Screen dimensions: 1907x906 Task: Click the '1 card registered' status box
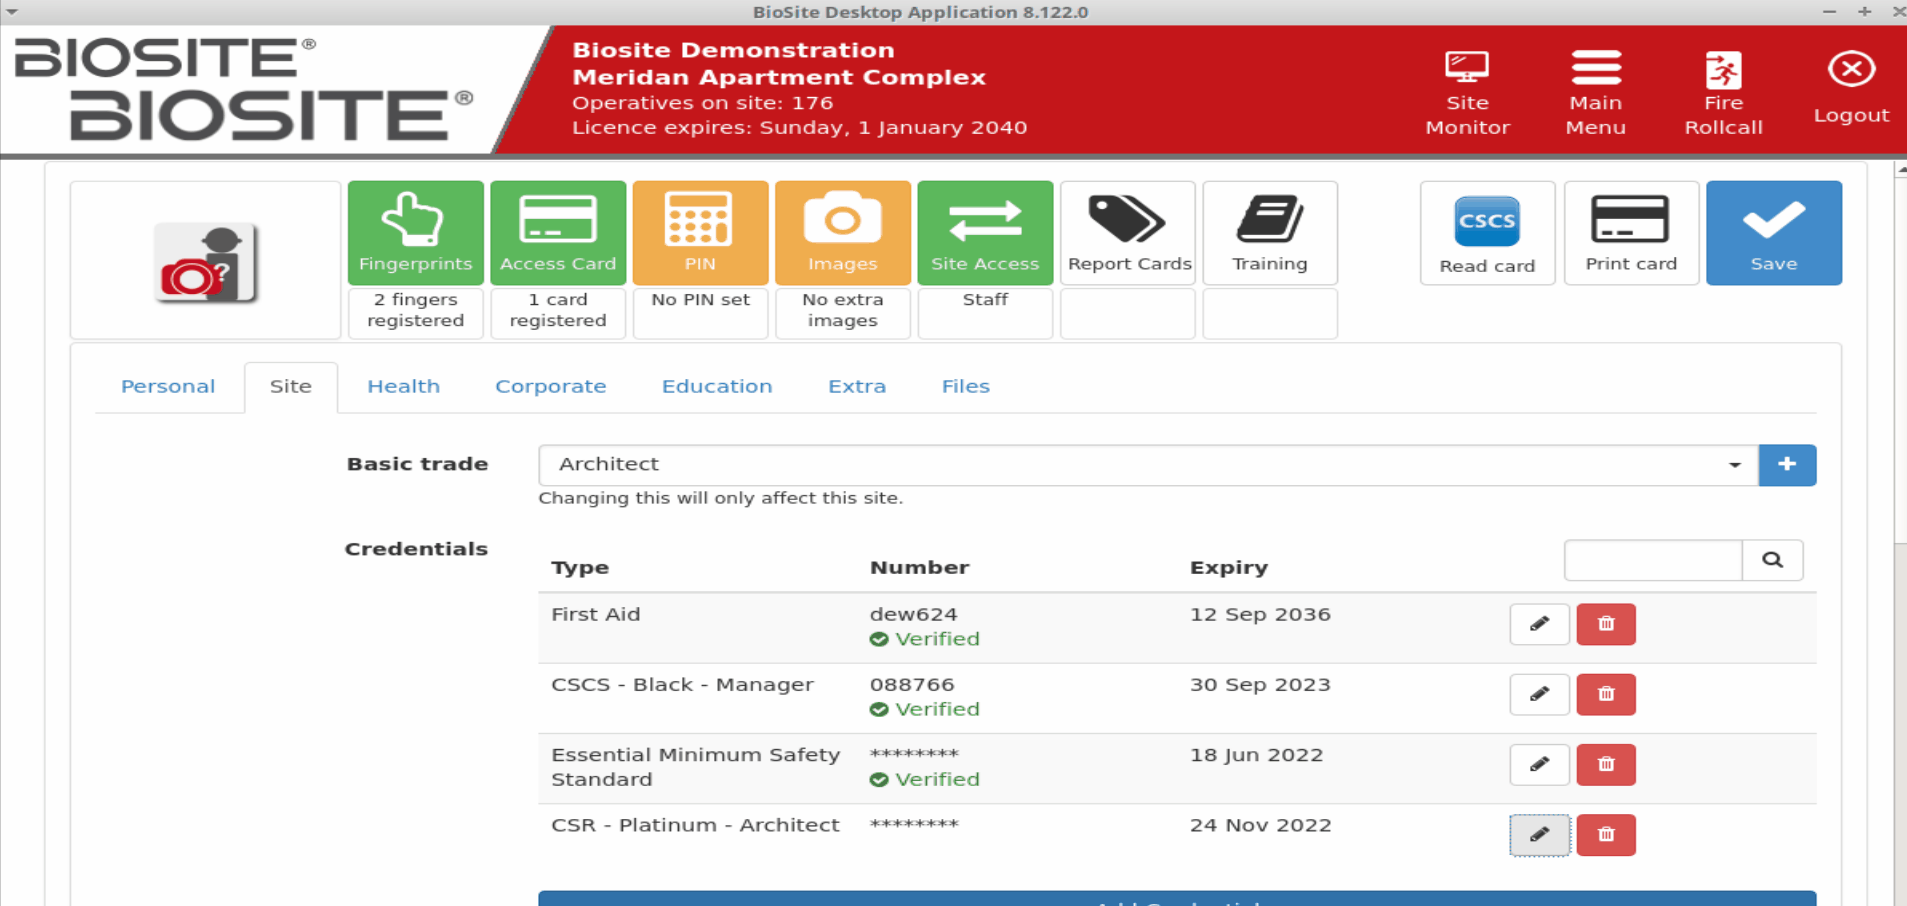click(x=558, y=313)
